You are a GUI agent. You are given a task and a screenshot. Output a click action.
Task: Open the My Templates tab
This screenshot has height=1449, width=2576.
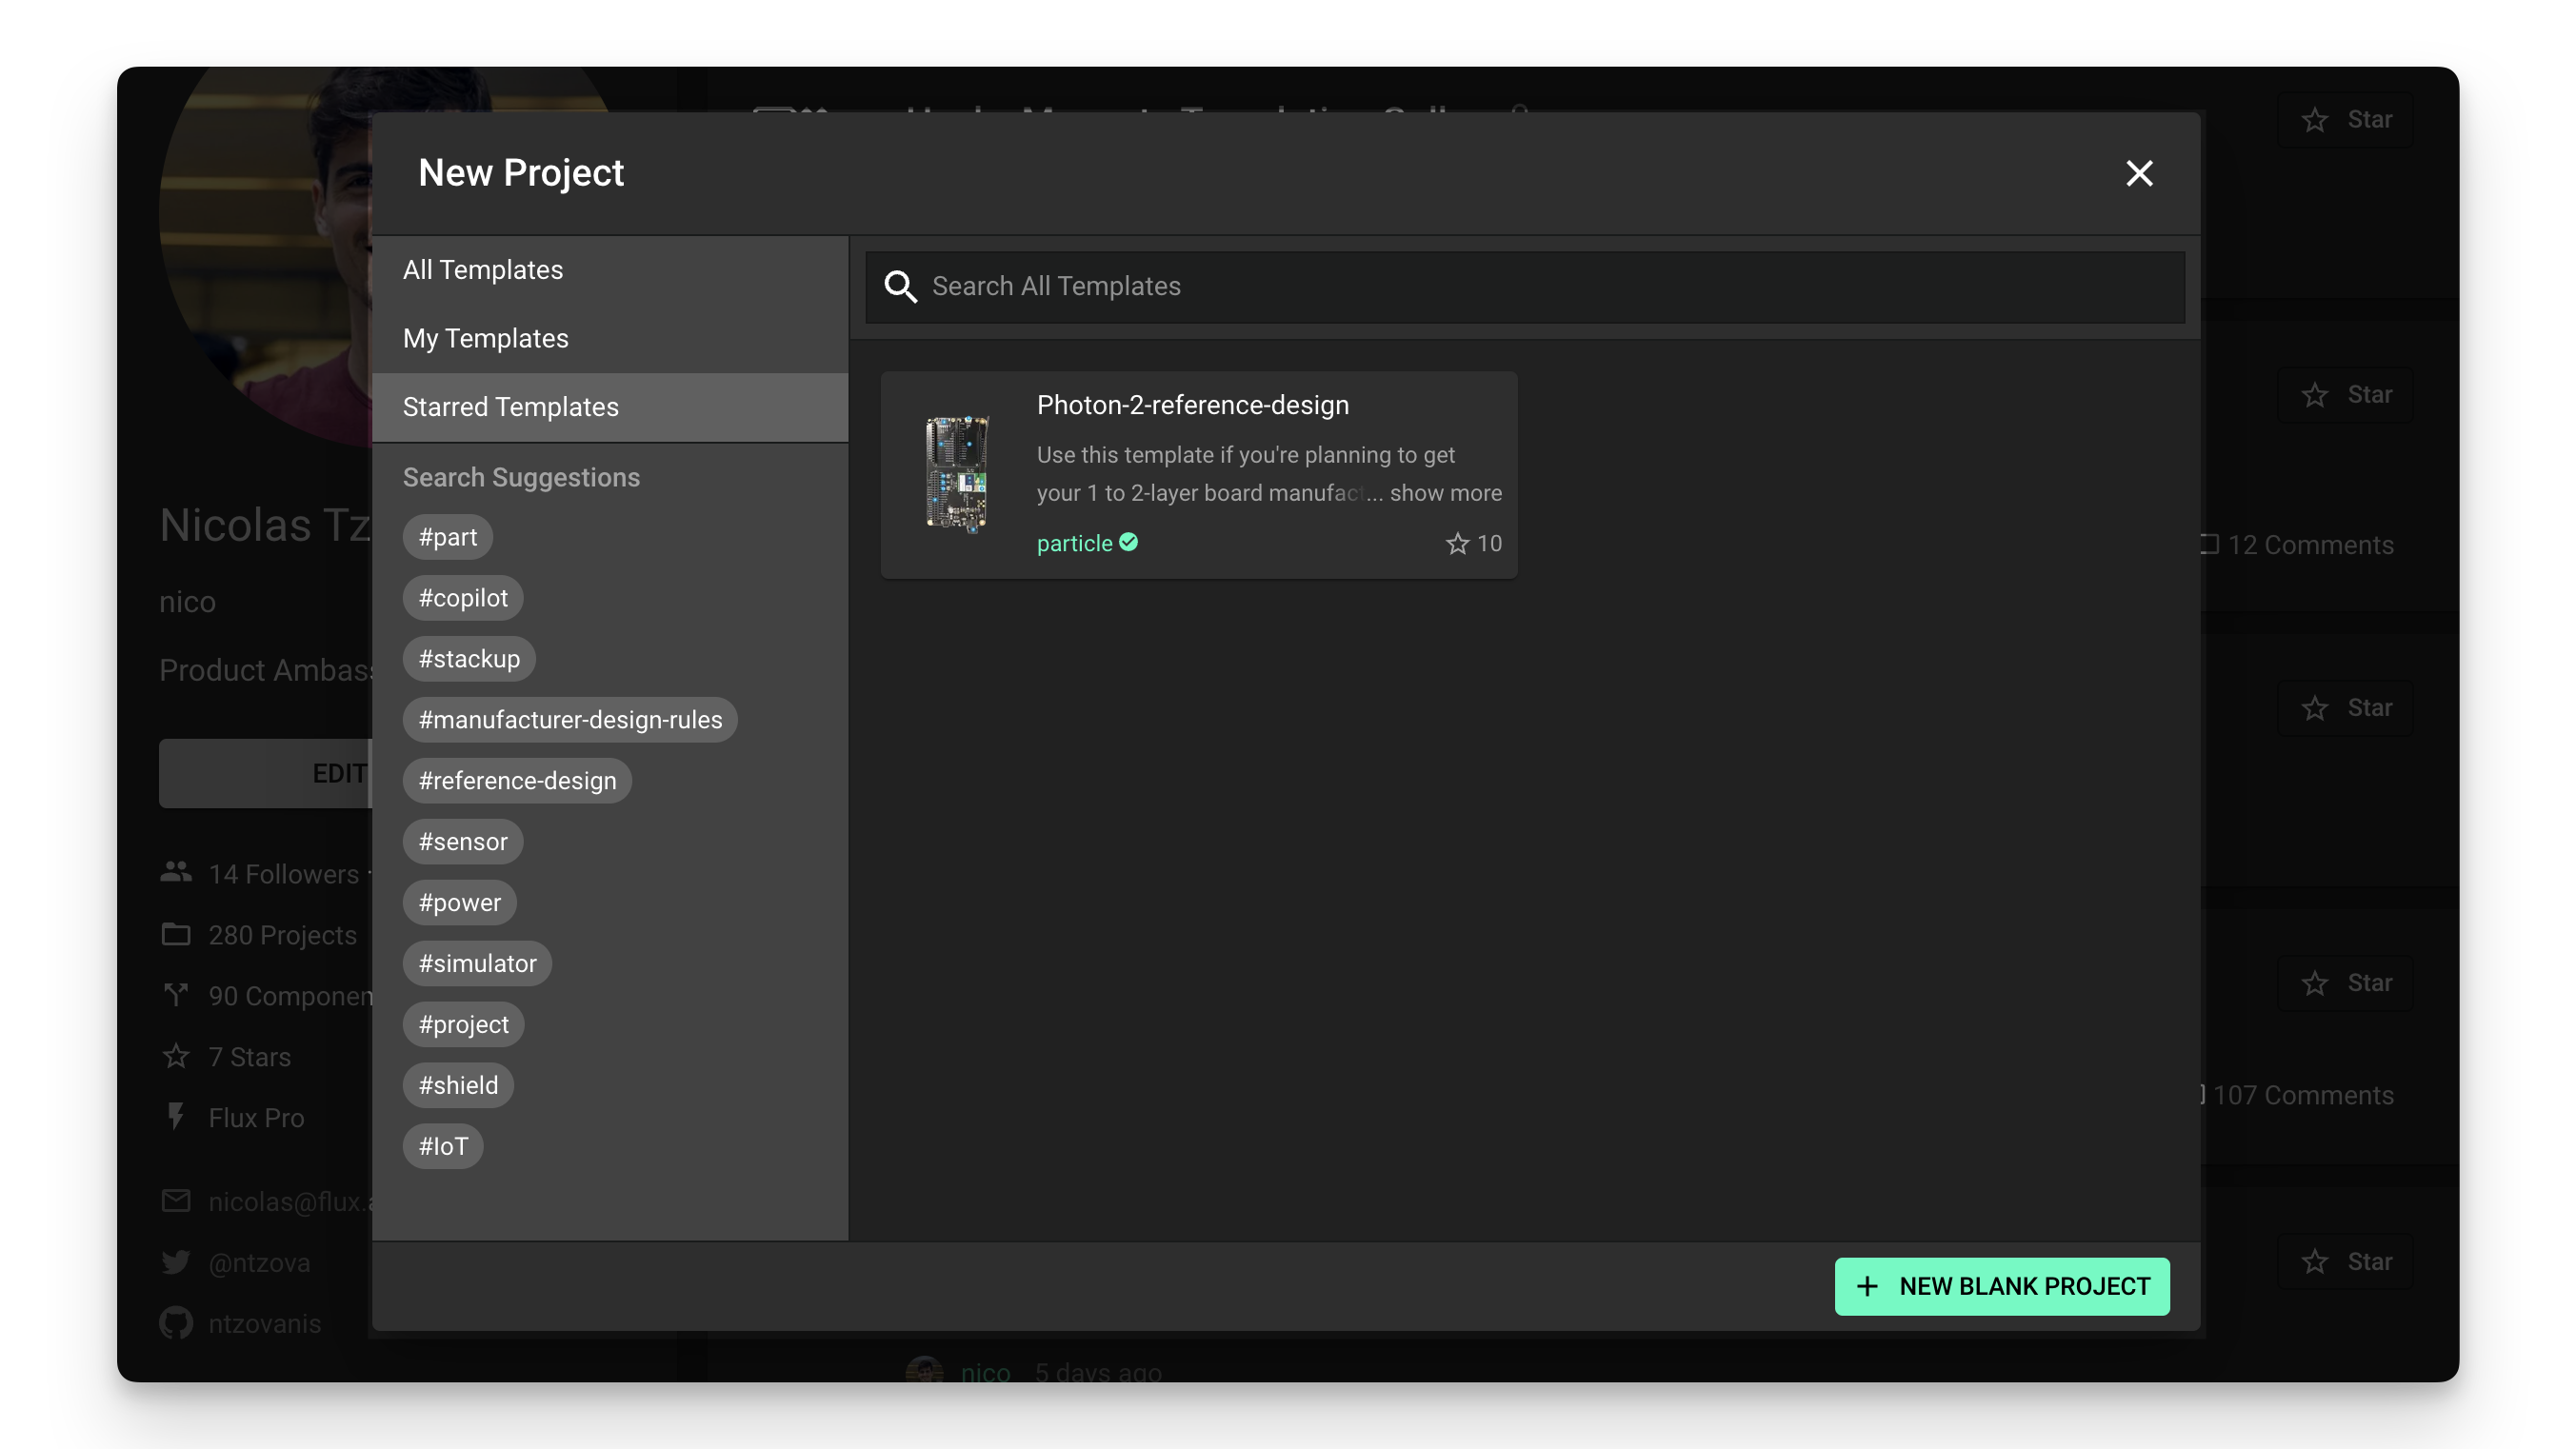(610, 338)
